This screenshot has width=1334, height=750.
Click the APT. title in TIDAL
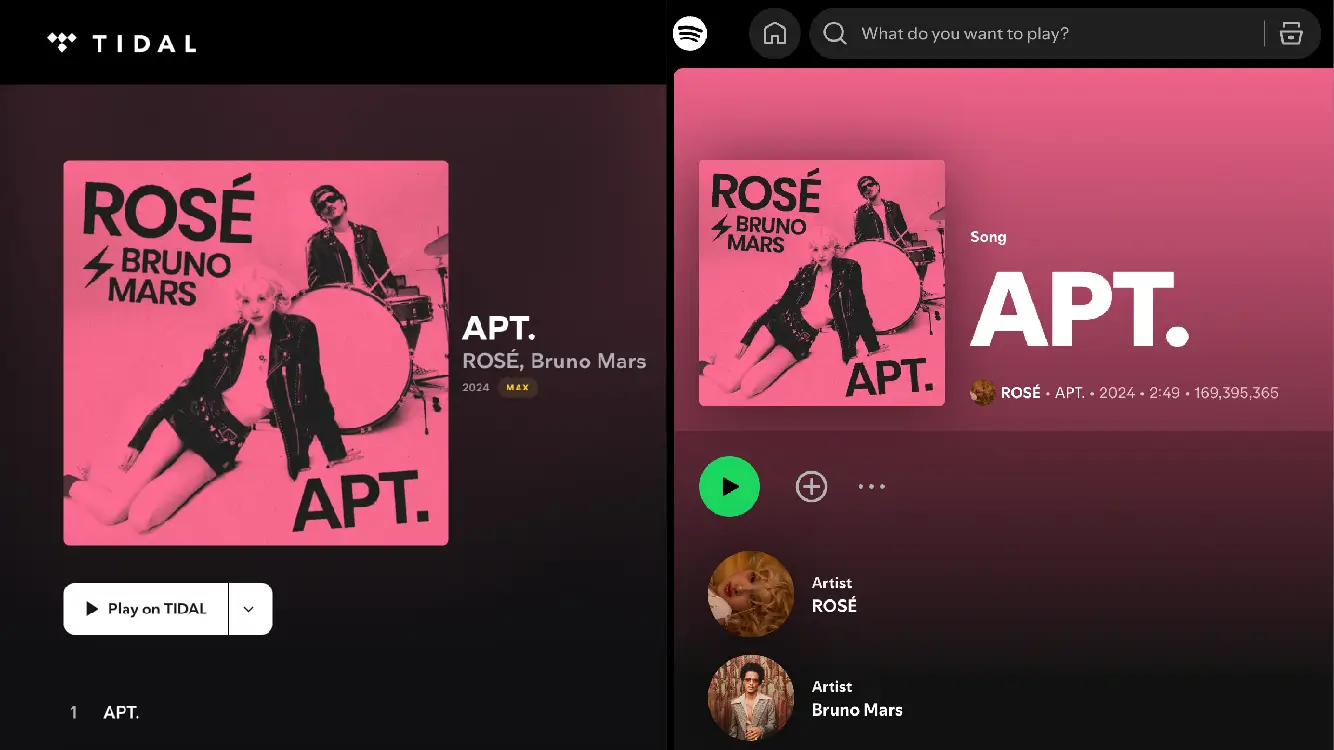coord(499,327)
